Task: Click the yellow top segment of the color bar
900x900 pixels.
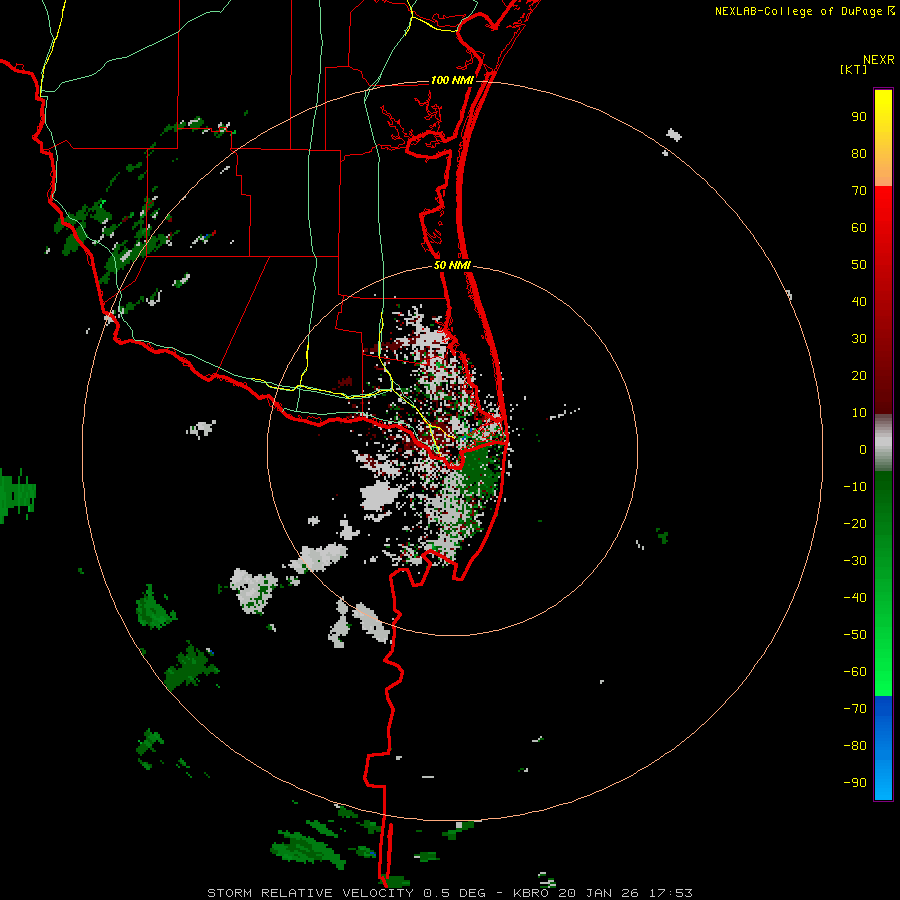Action: pos(883,138)
